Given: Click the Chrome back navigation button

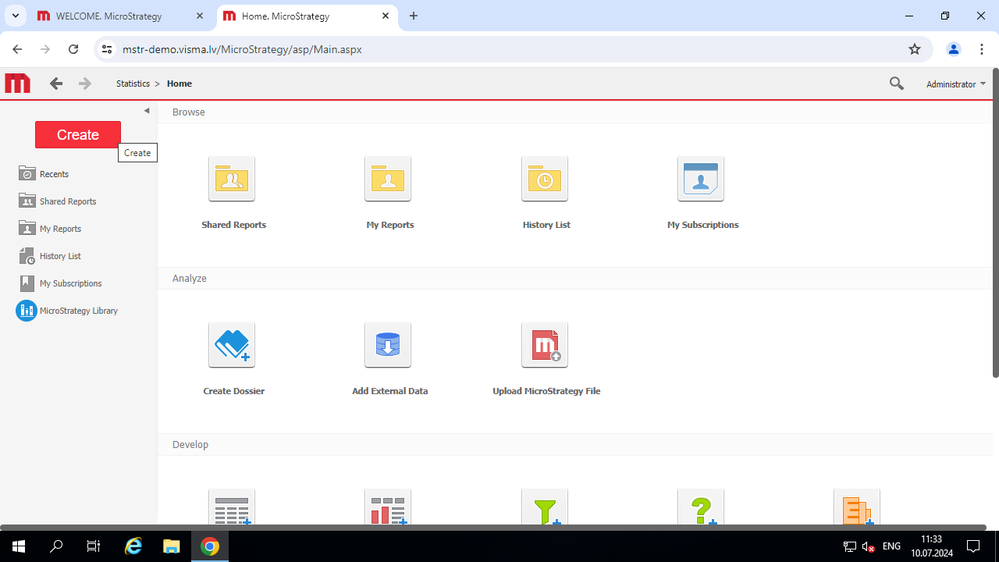Looking at the screenshot, I should [x=17, y=49].
